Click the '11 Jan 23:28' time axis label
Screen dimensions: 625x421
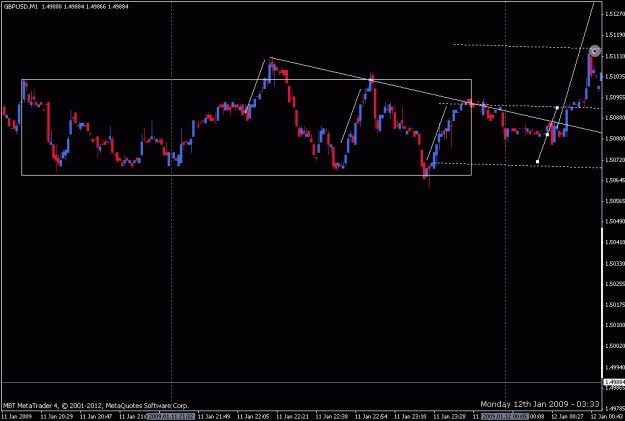point(449,417)
